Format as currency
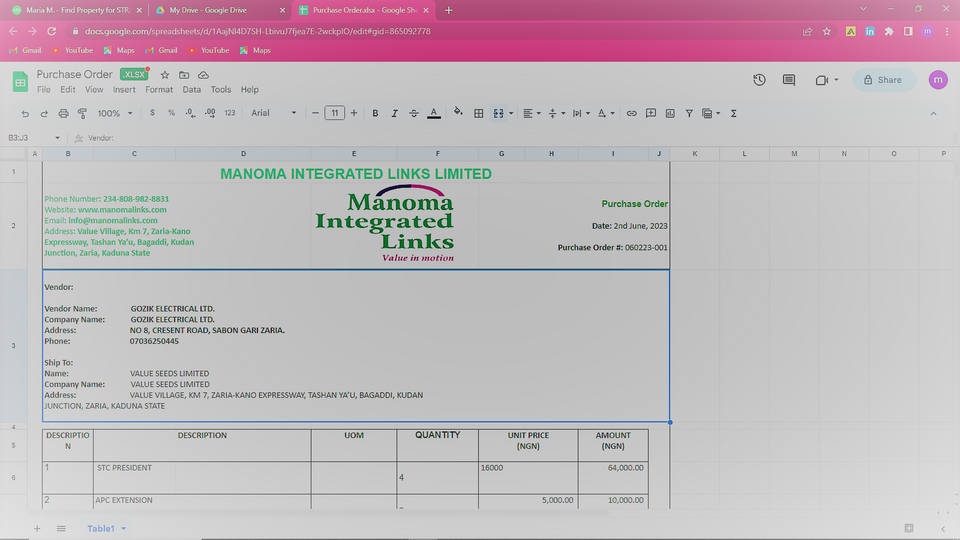Screen dimensions: 960x540 point(152,113)
